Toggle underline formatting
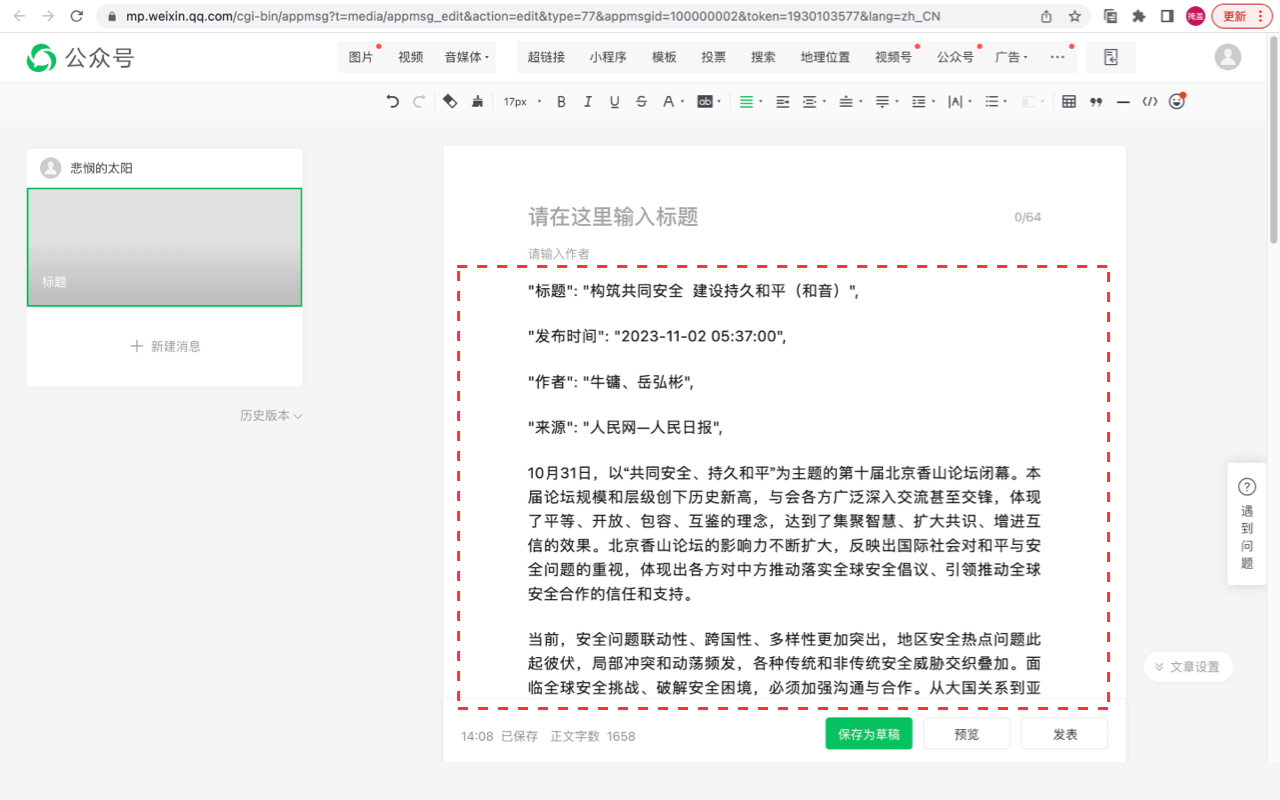1280x800 pixels. point(614,101)
